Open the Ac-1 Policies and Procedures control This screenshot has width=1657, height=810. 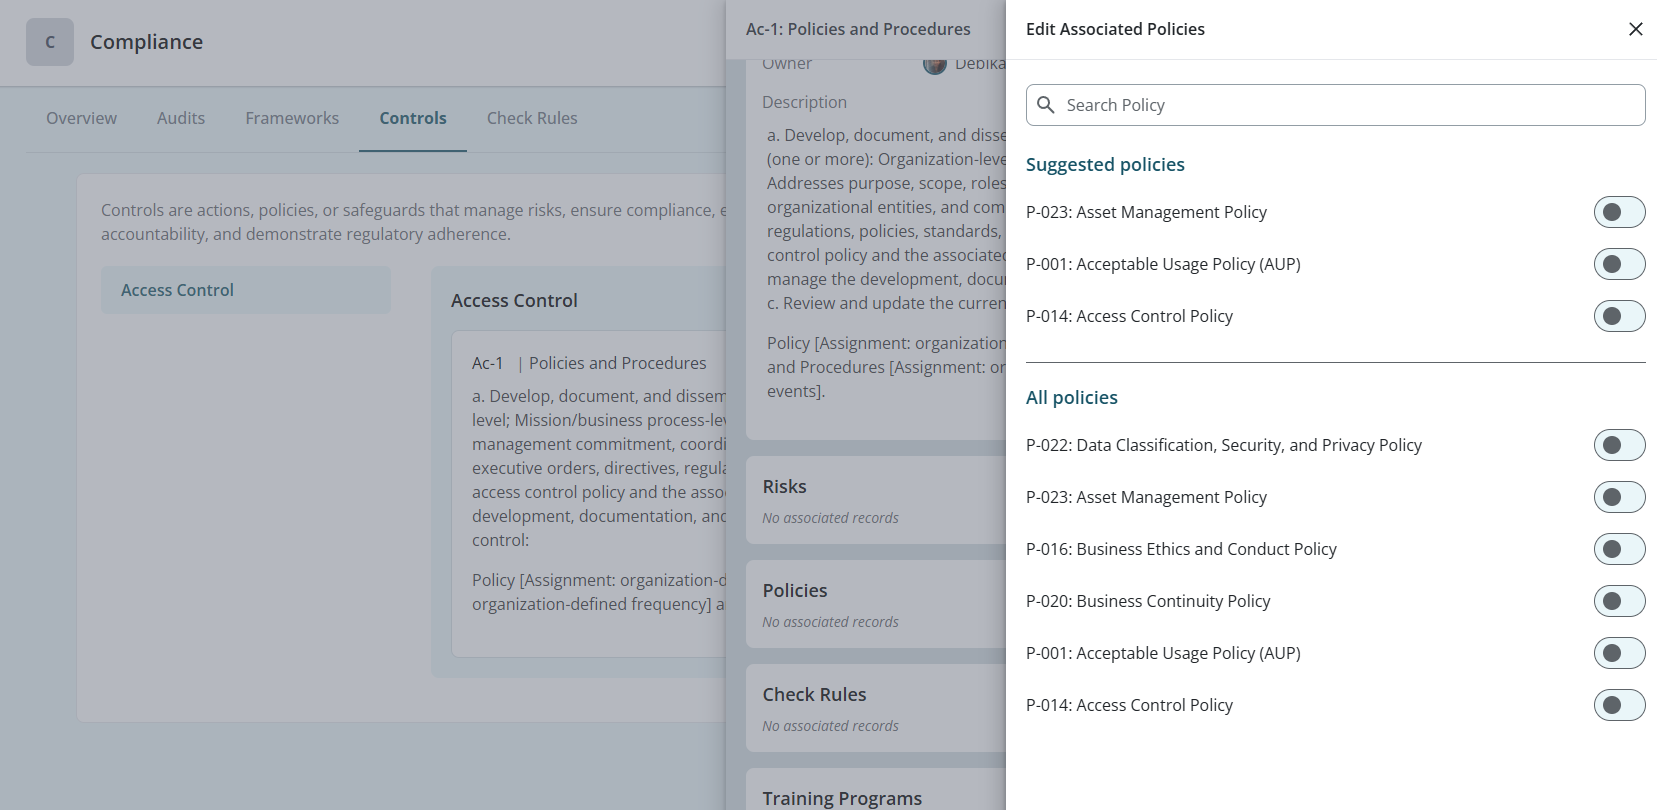tap(589, 363)
